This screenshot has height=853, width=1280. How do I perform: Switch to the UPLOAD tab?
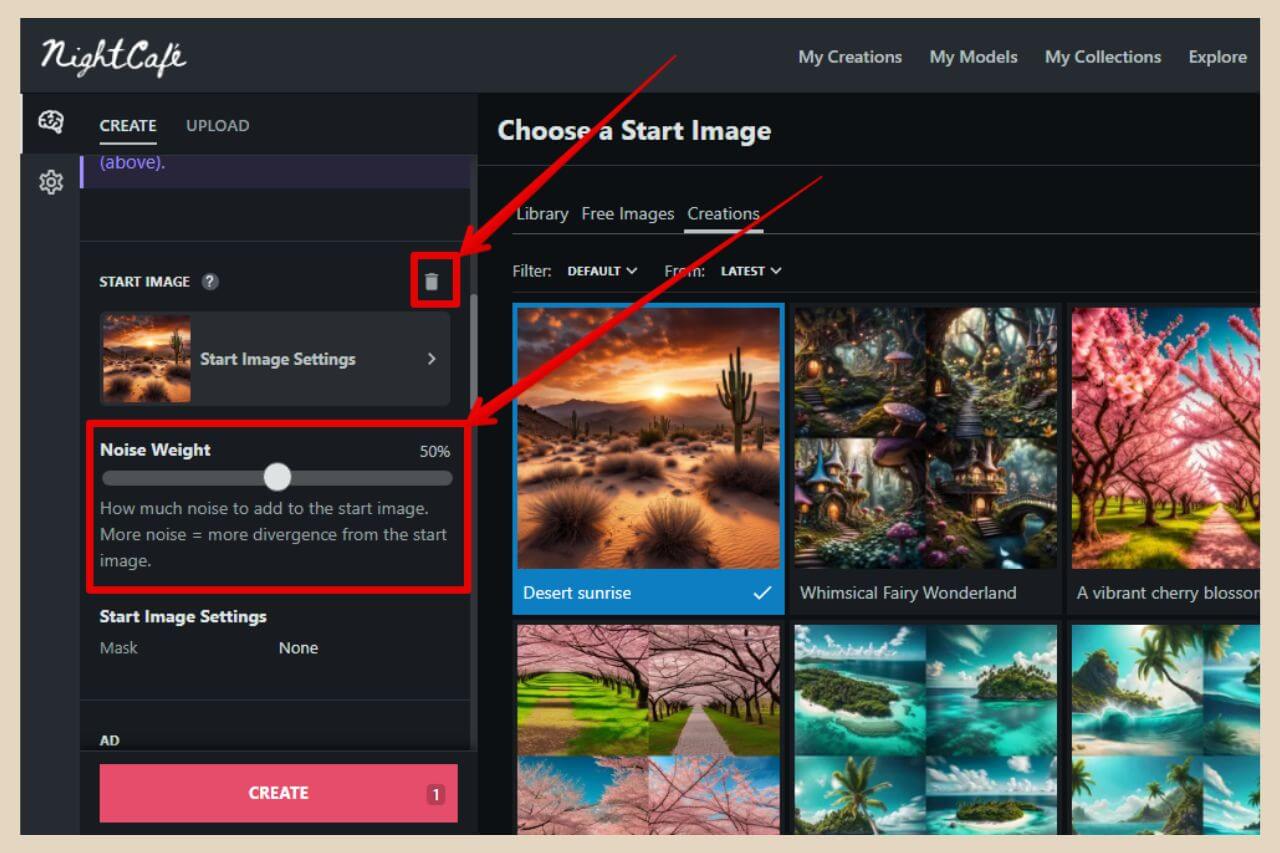coord(217,125)
